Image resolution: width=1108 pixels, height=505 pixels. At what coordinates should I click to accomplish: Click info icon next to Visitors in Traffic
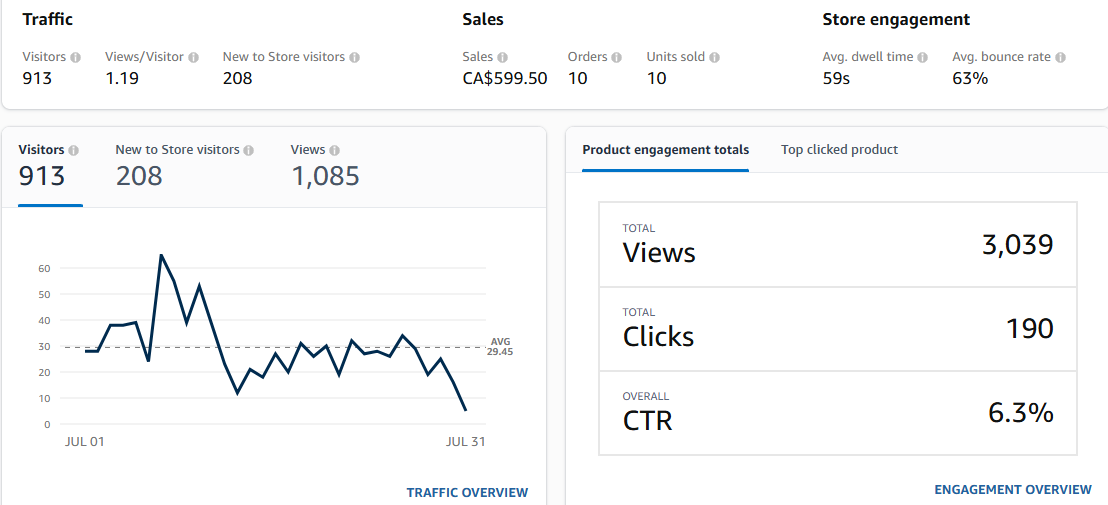click(x=76, y=58)
